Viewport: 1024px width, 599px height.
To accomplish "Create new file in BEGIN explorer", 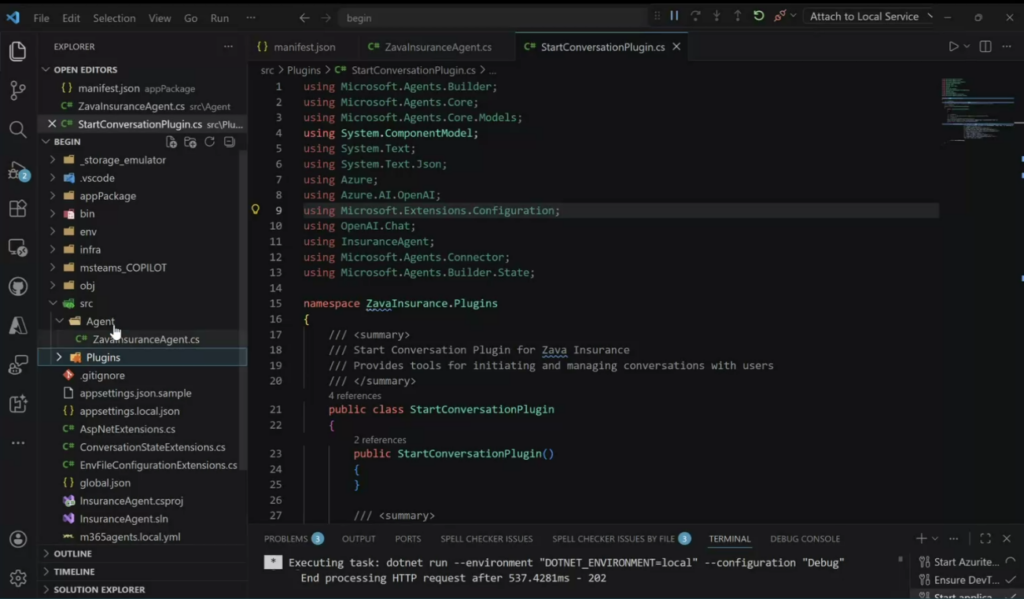I will [171, 142].
